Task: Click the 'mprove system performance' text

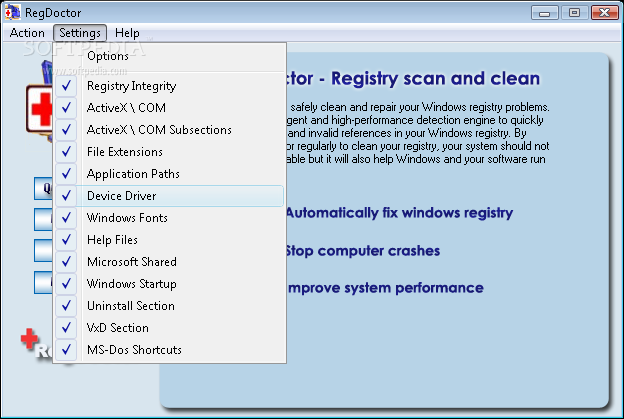Action: 386,288
